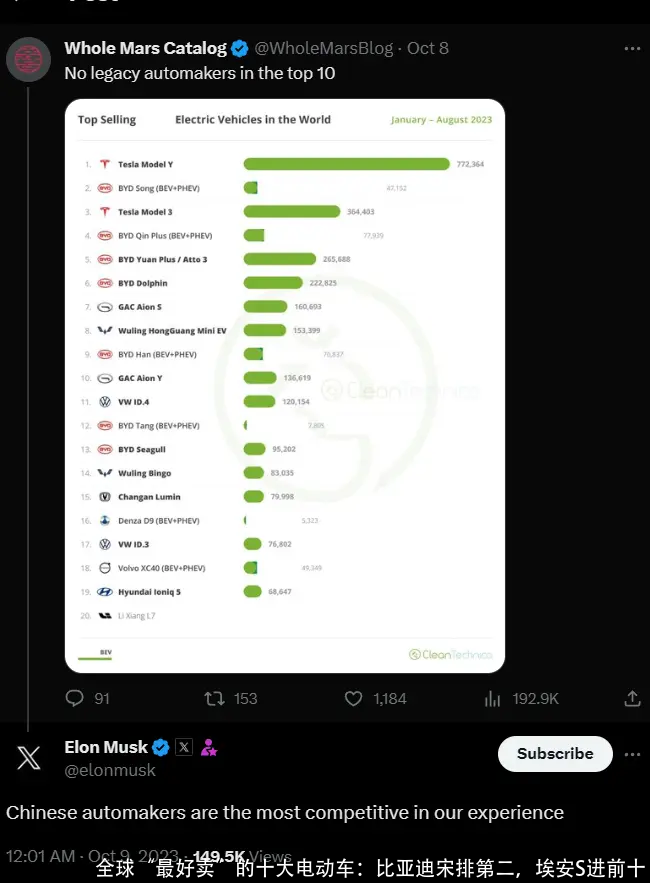650x883 pixels.
Task: Open the Oct 8 timestamp link
Action: (426, 47)
